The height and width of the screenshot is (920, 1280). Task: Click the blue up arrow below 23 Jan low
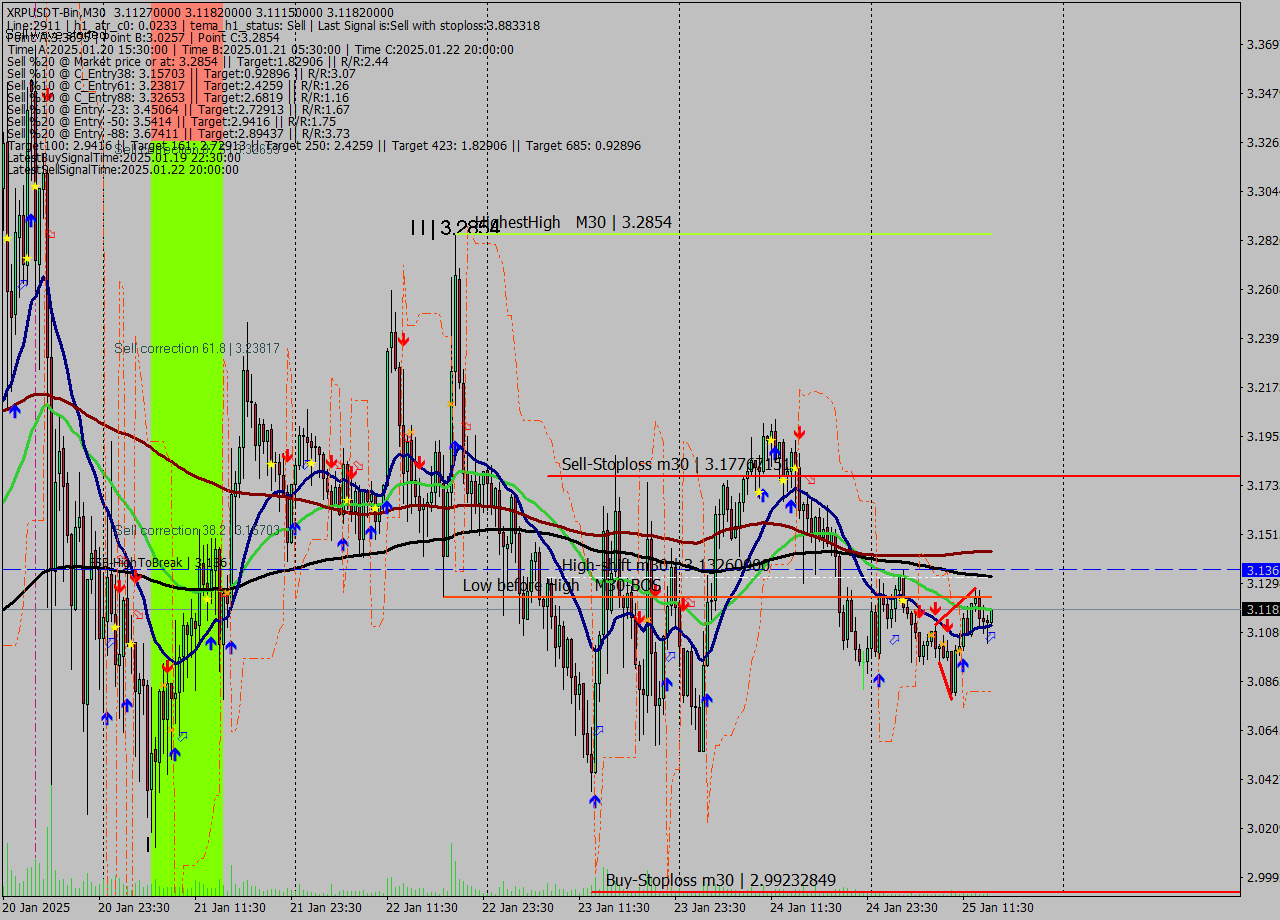click(x=595, y=800)
